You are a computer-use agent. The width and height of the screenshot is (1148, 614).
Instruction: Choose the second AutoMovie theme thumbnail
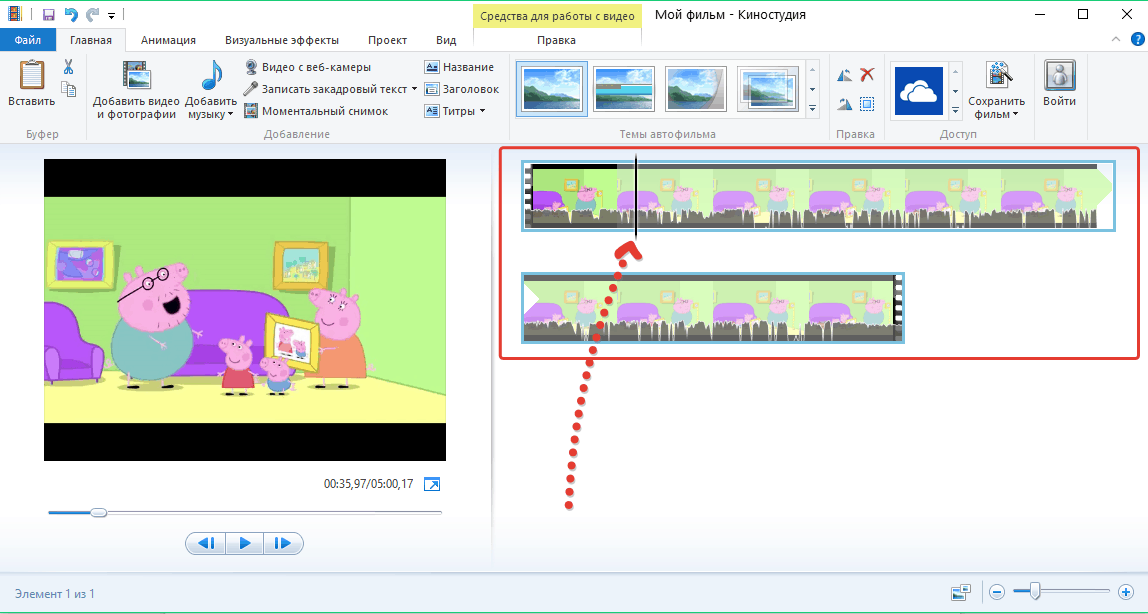point(624,89)
